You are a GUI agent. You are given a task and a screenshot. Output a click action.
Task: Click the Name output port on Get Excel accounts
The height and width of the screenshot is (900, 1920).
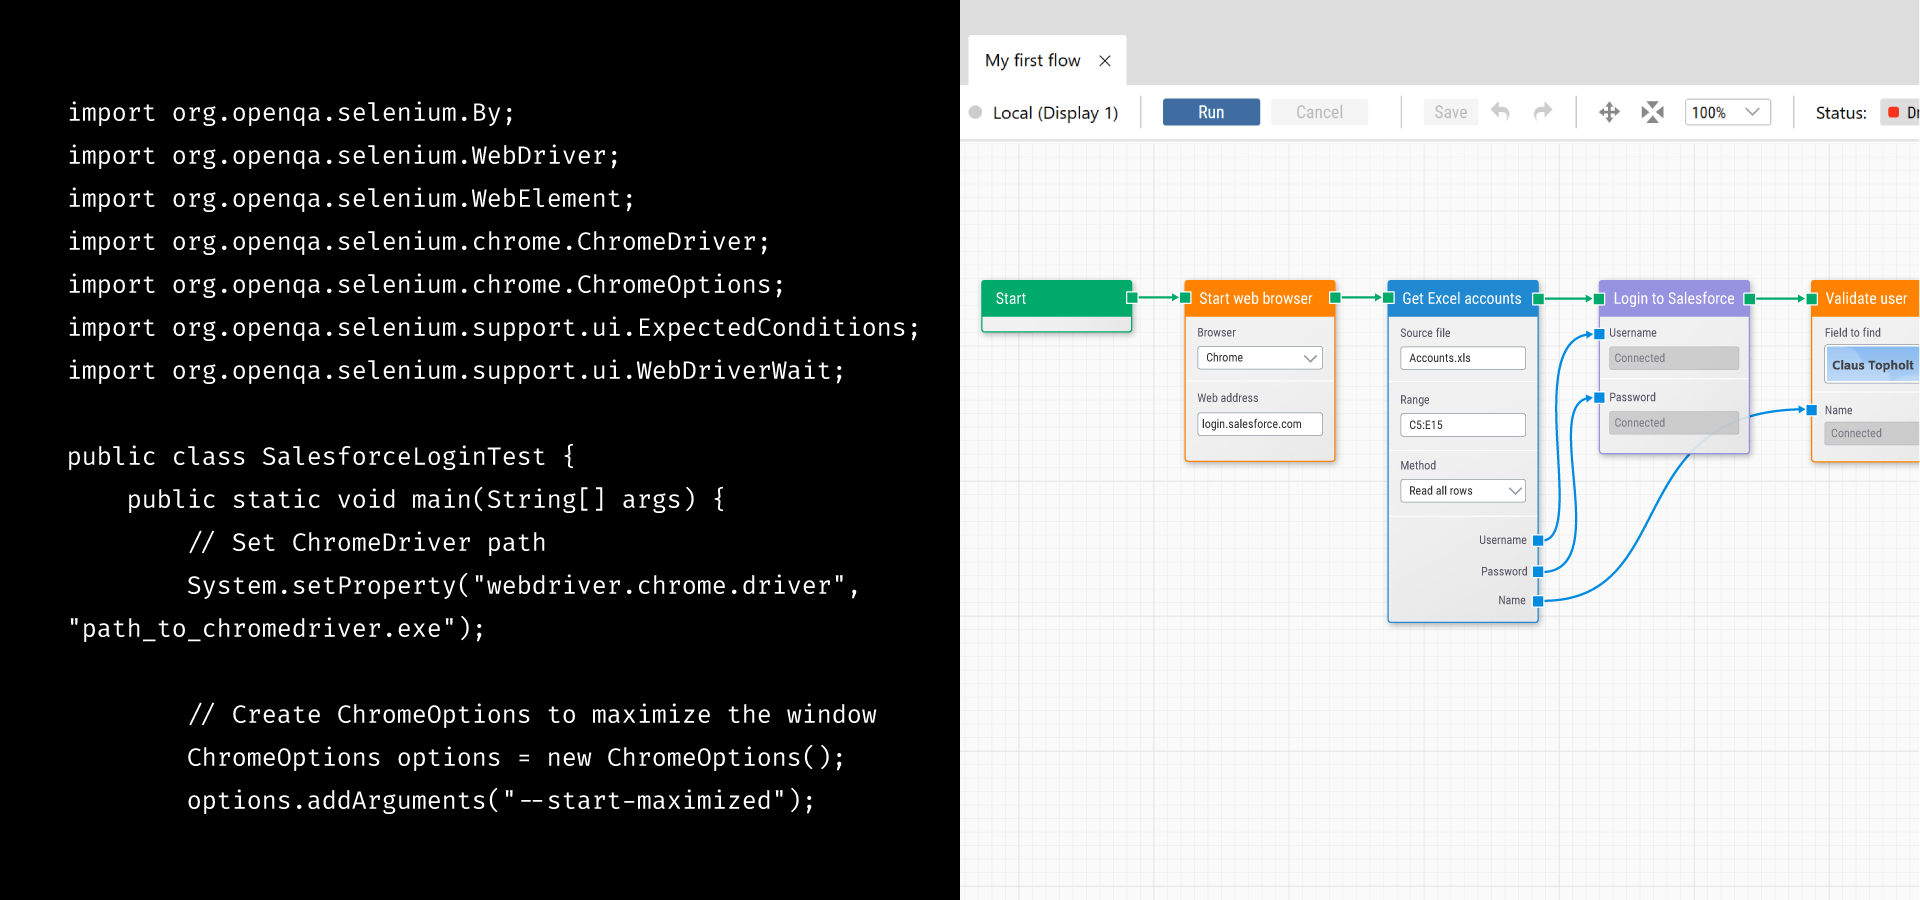(1538, 601)
